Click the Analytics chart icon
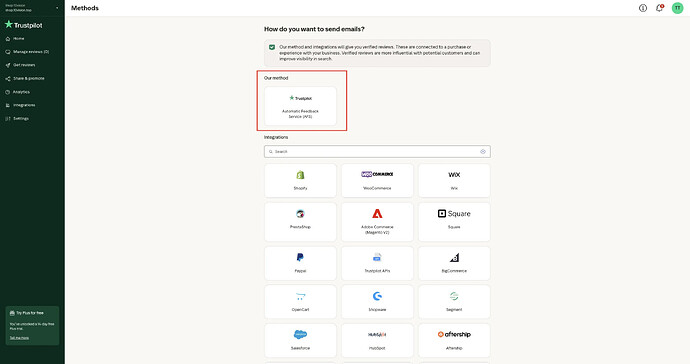Screen dimensions: 690x364 point(7,92)
